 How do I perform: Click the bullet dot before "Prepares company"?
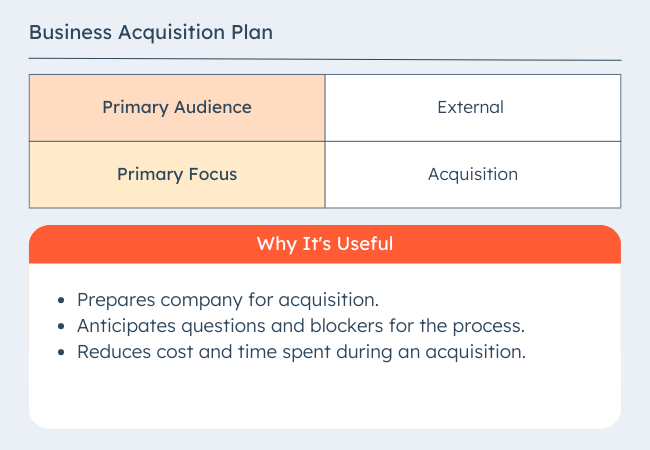[x=63, y=300]
